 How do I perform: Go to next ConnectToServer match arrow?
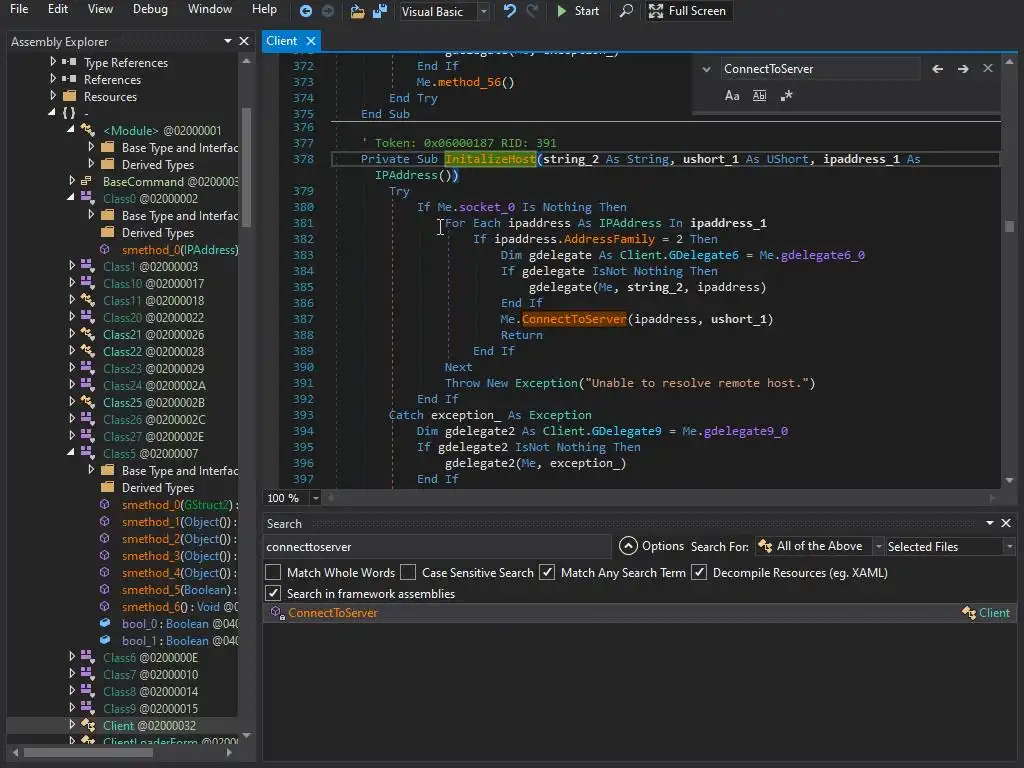963,69
